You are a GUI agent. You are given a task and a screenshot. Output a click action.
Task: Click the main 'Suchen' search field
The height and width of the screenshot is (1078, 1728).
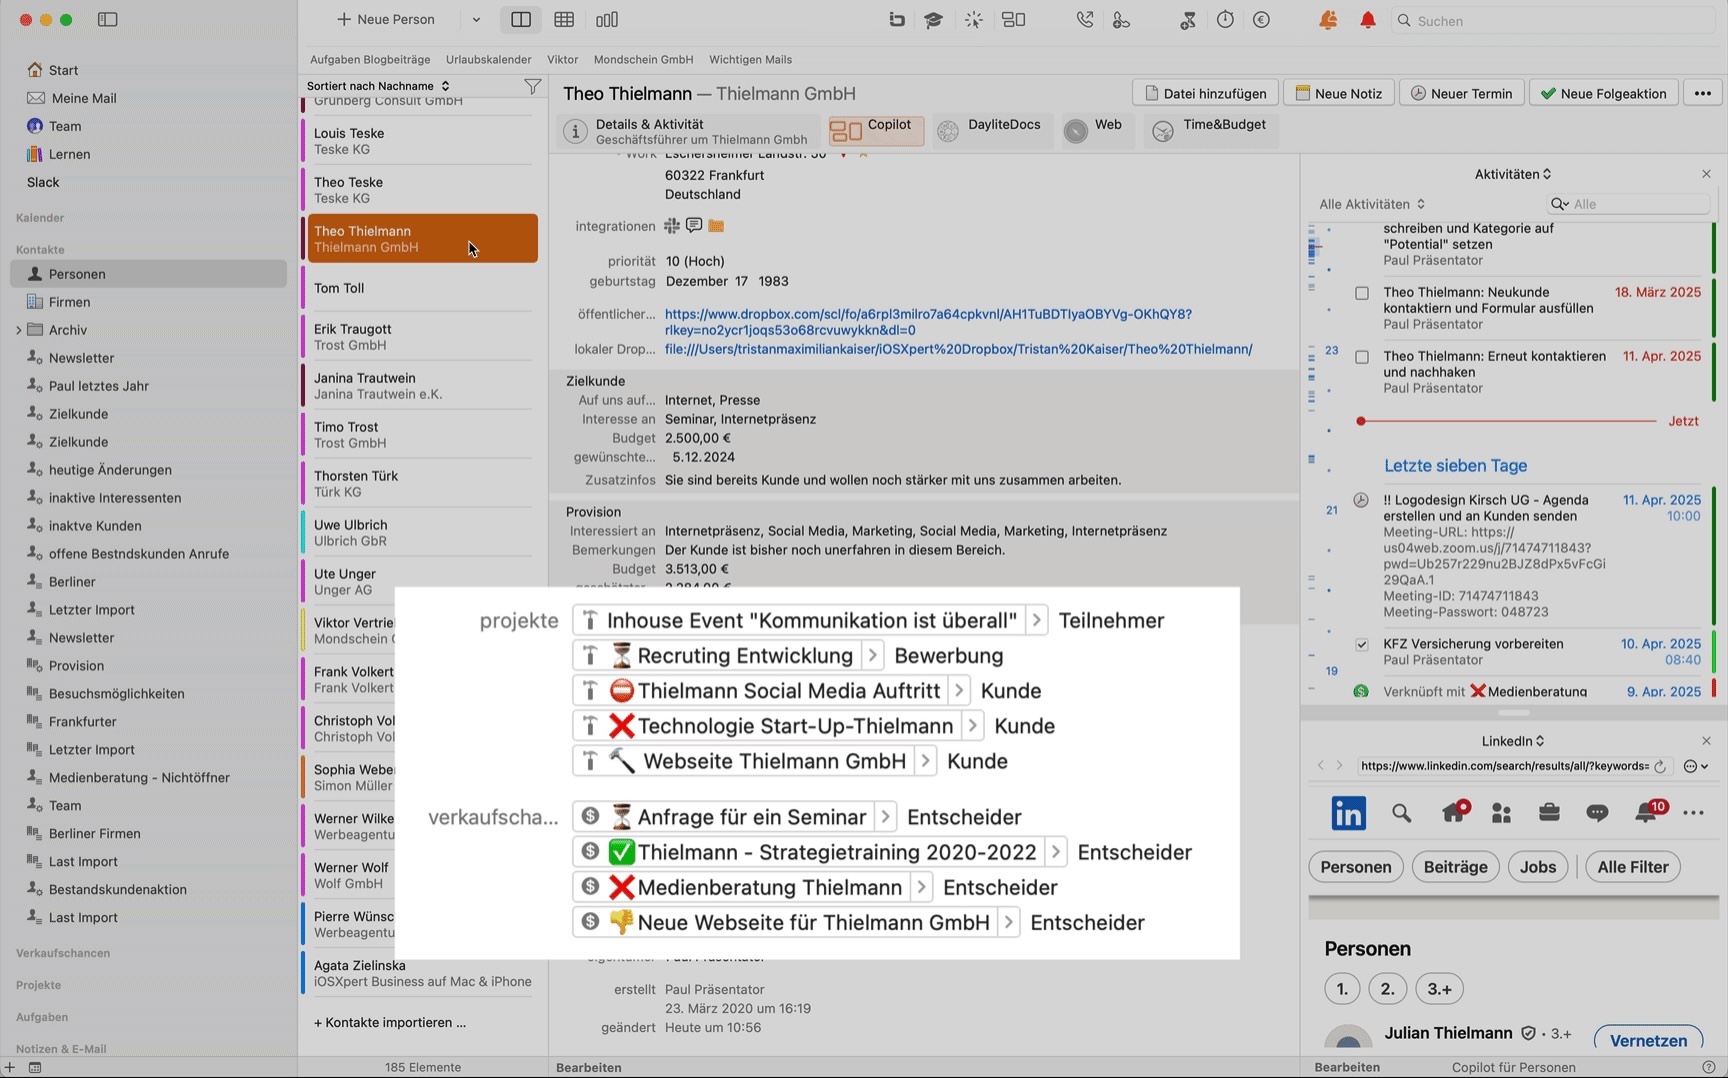[1554, 20]
